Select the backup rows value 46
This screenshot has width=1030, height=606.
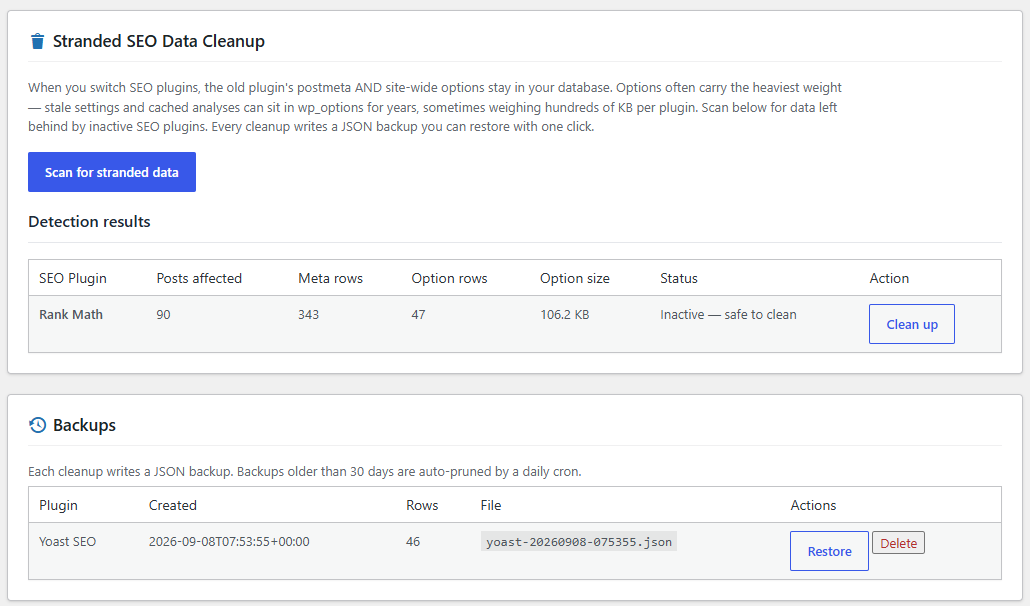413,542
